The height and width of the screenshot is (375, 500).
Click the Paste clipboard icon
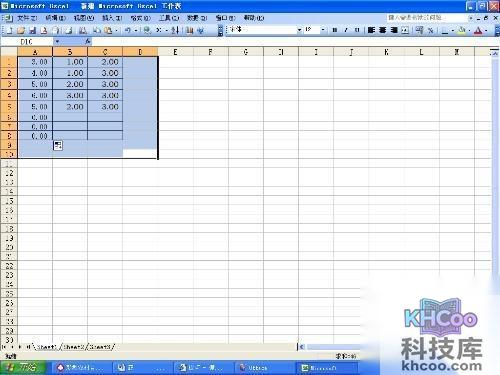coord(108,30)
